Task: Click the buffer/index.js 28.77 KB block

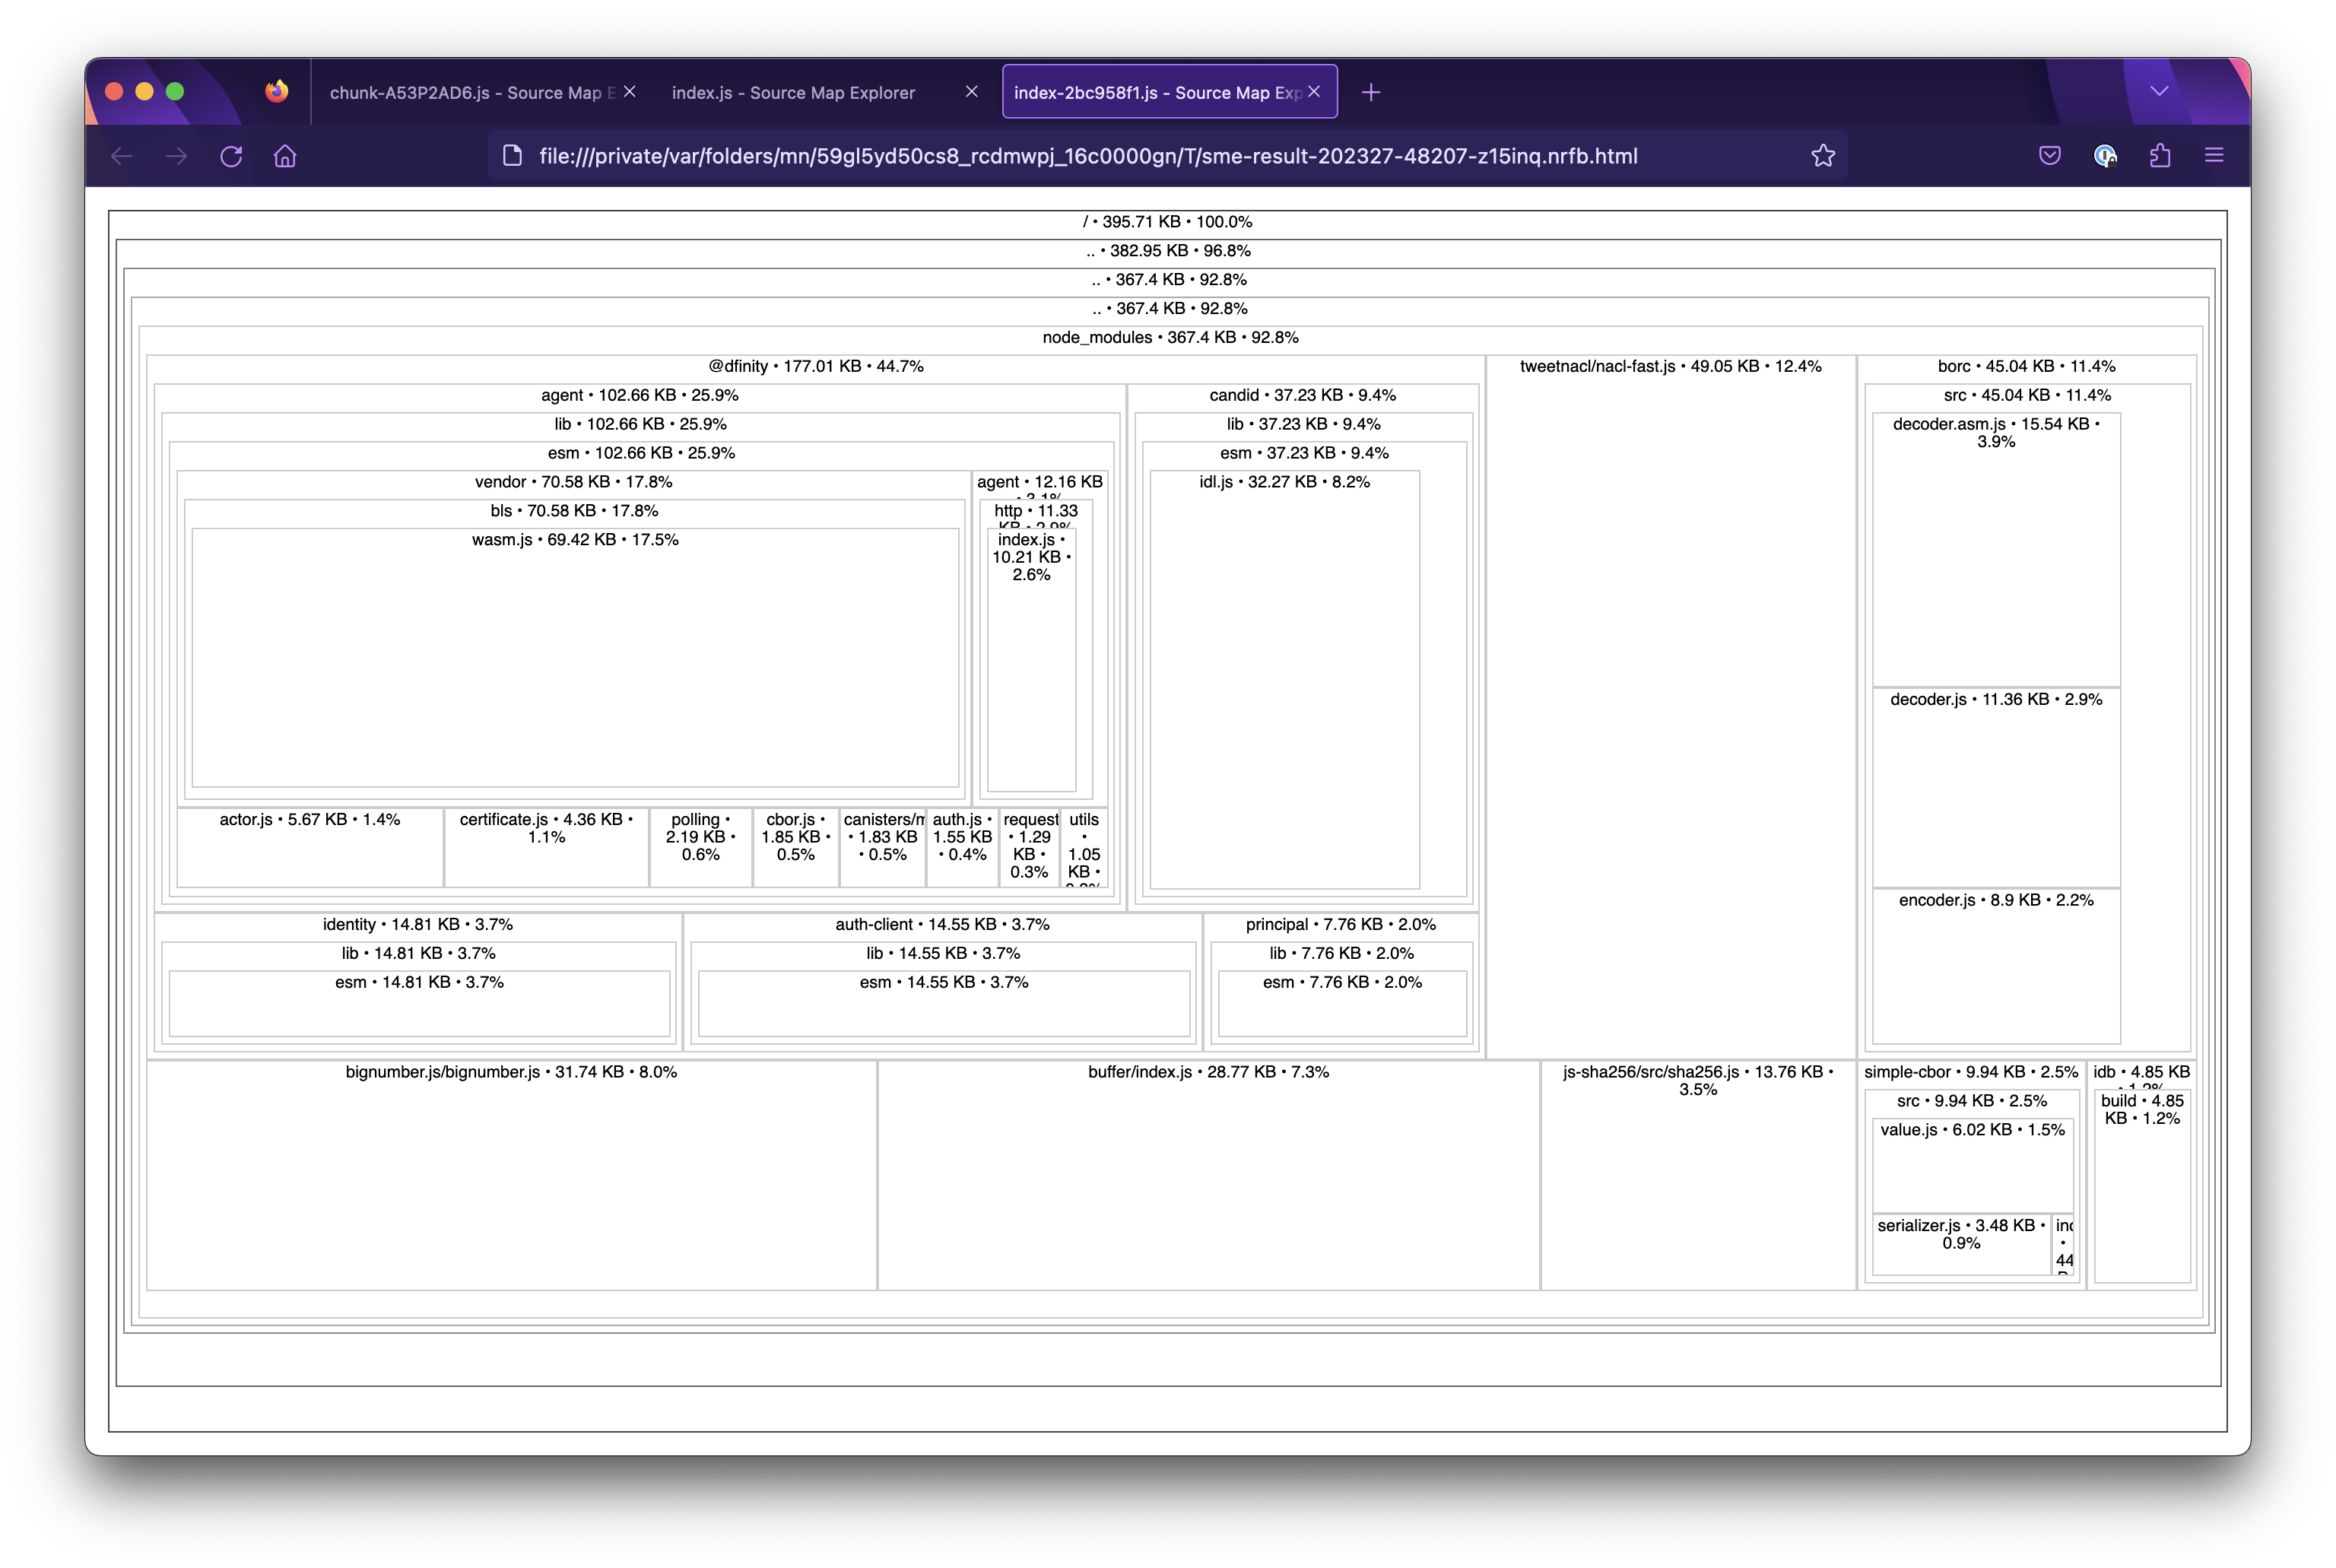Action: point(1208,1176)
